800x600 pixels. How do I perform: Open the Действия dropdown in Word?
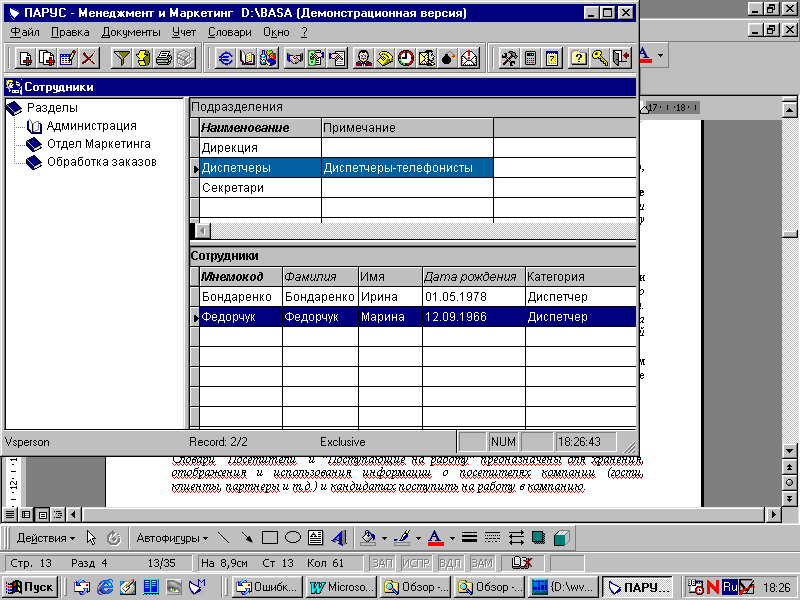[46, 538]
